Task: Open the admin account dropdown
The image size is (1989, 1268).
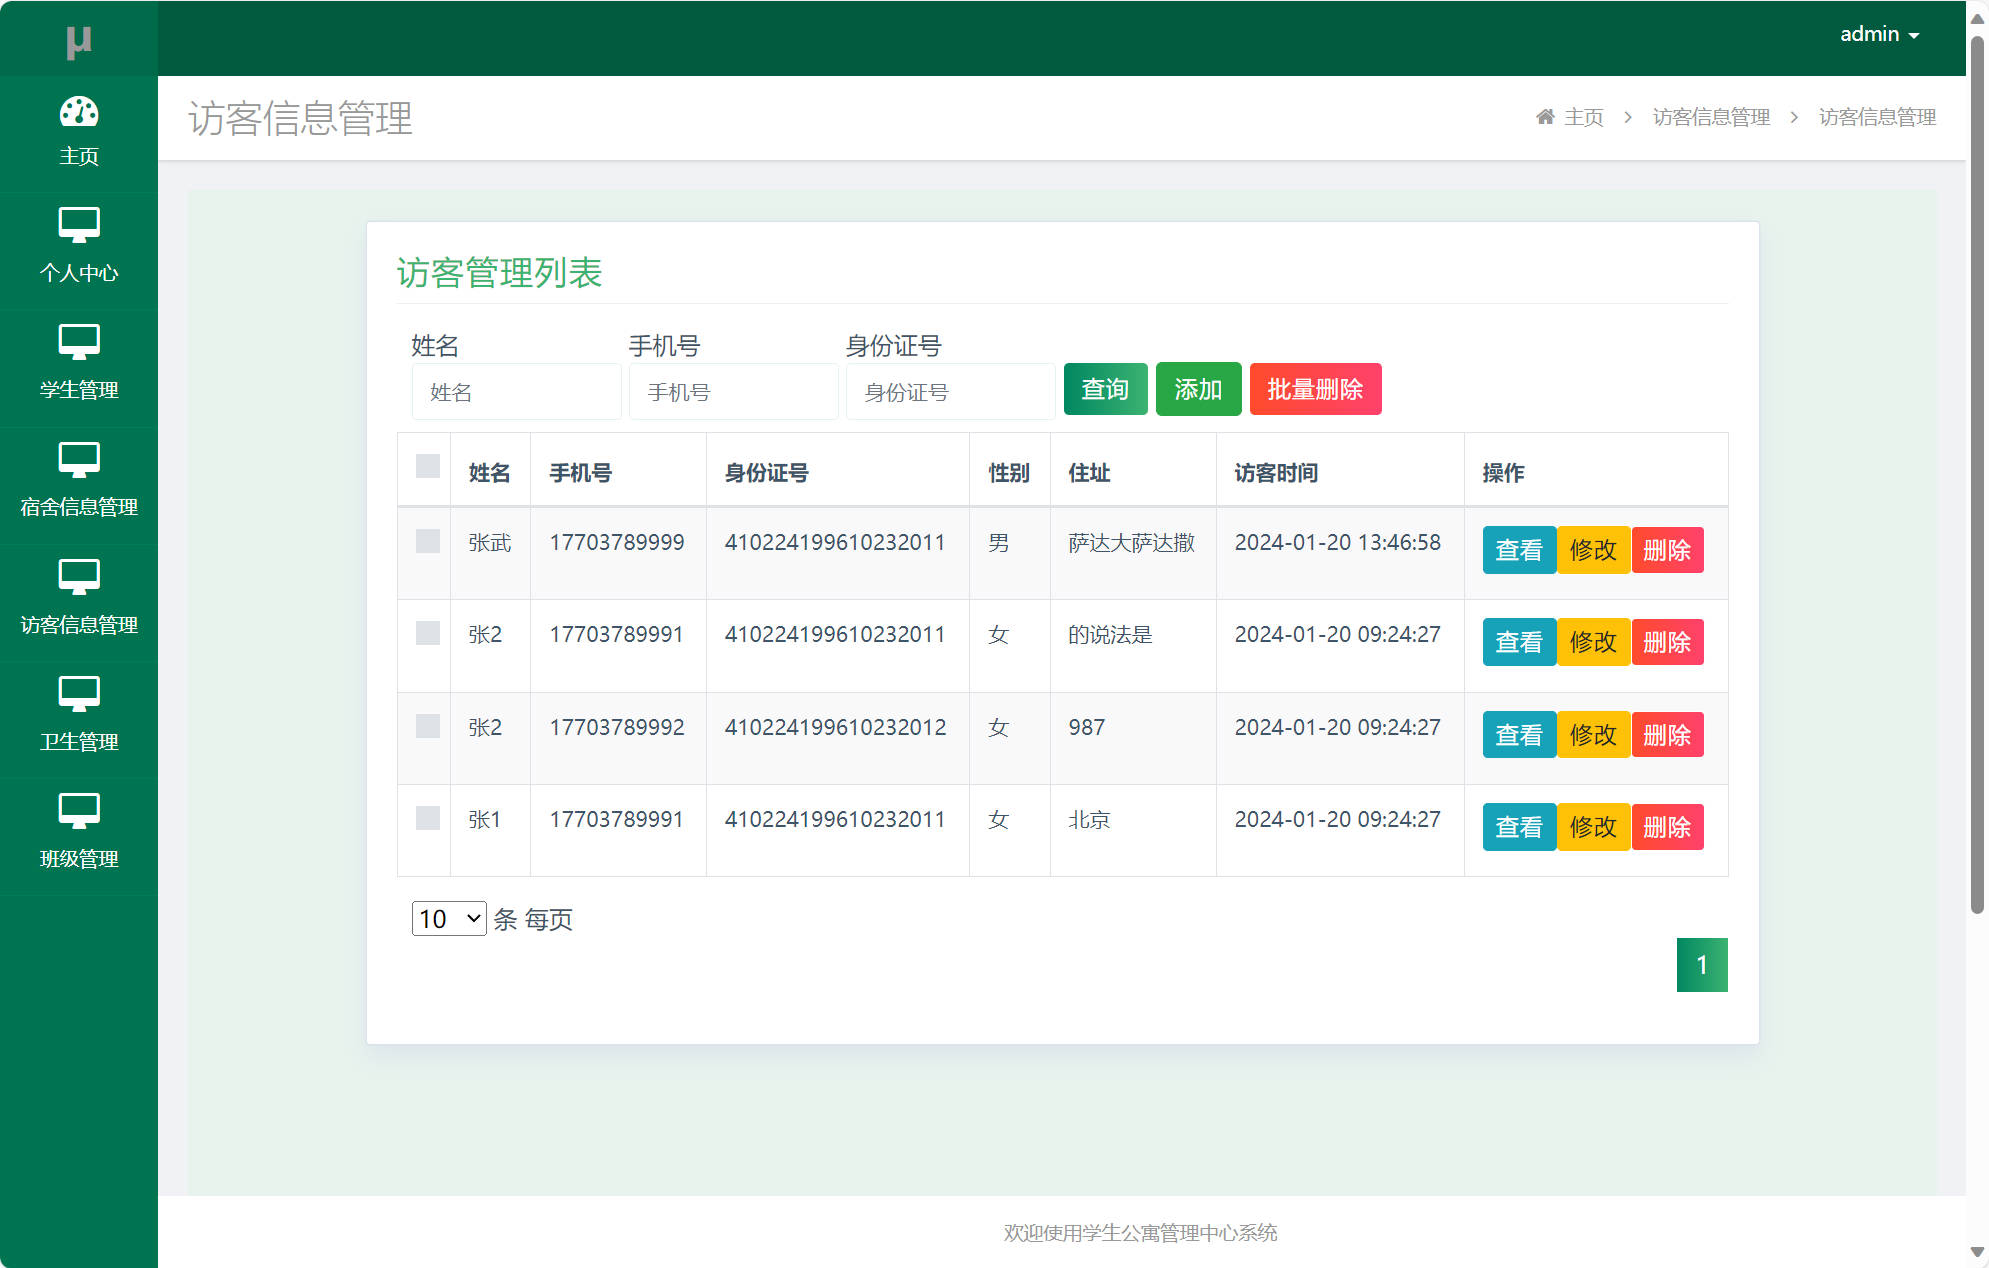Action: click(x=1879, y=33)
